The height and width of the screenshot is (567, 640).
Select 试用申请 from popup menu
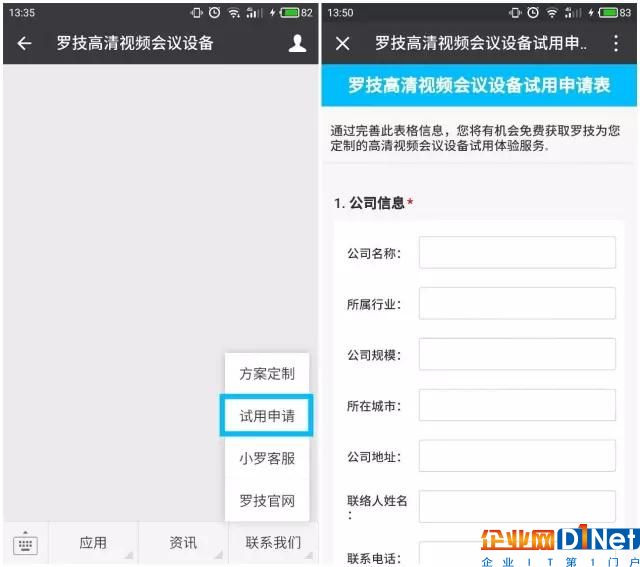pos(267,416)
